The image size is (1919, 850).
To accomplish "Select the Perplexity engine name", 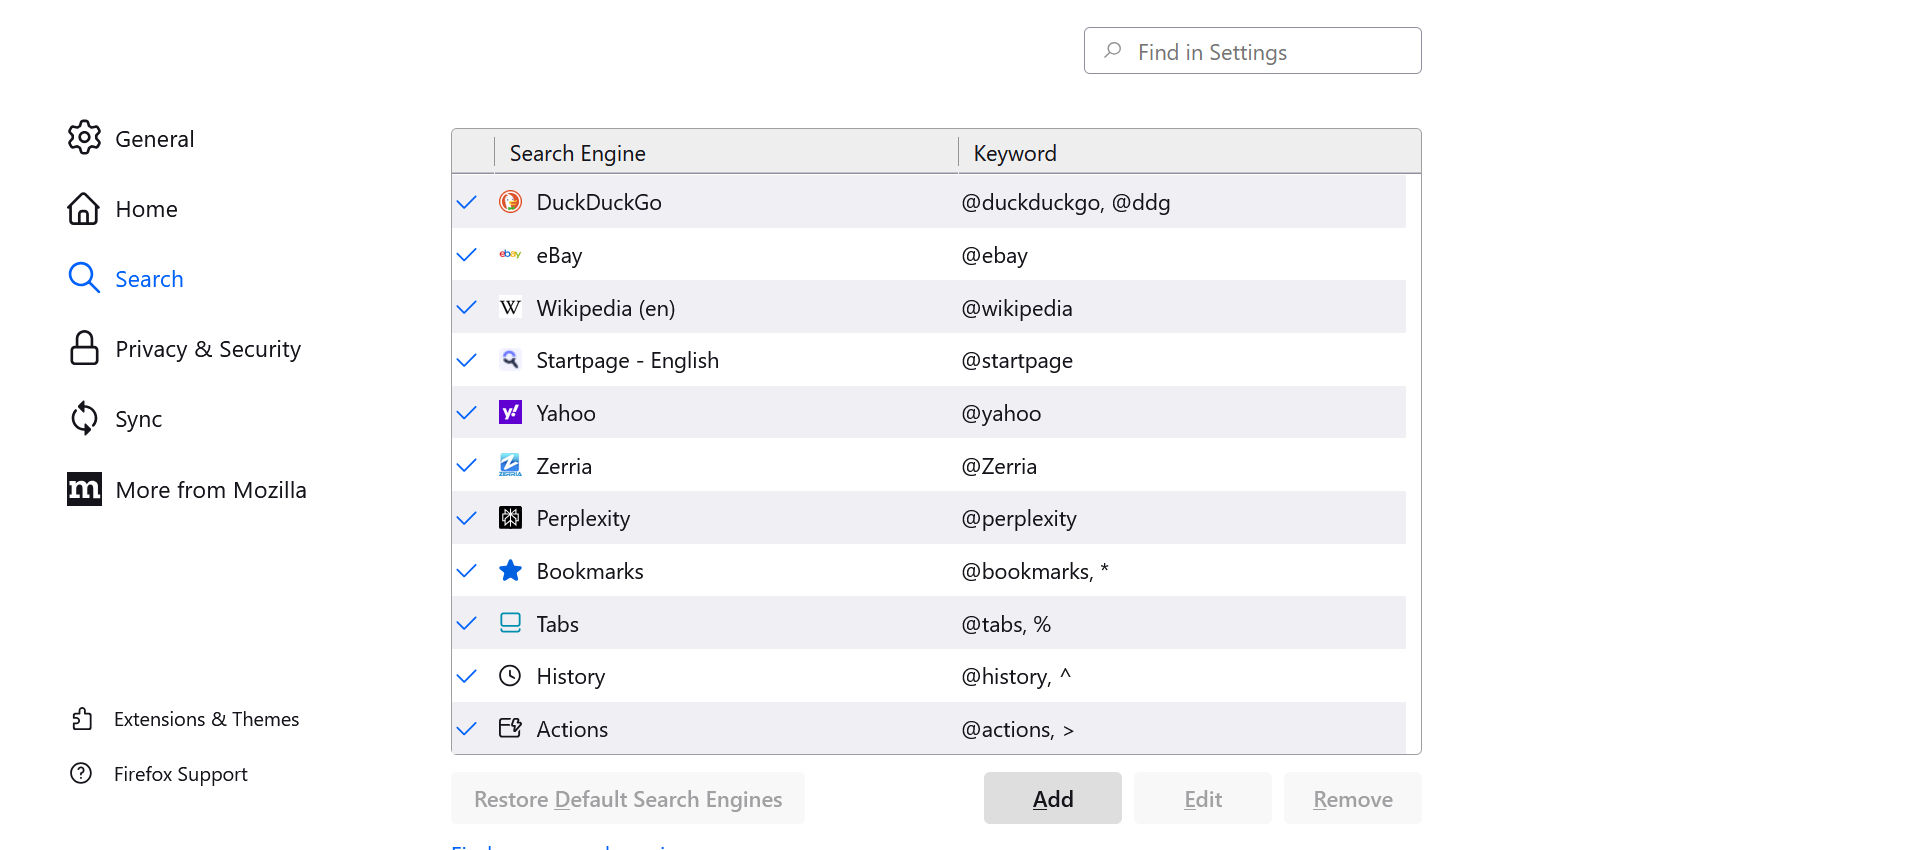I will coord(583,518).
